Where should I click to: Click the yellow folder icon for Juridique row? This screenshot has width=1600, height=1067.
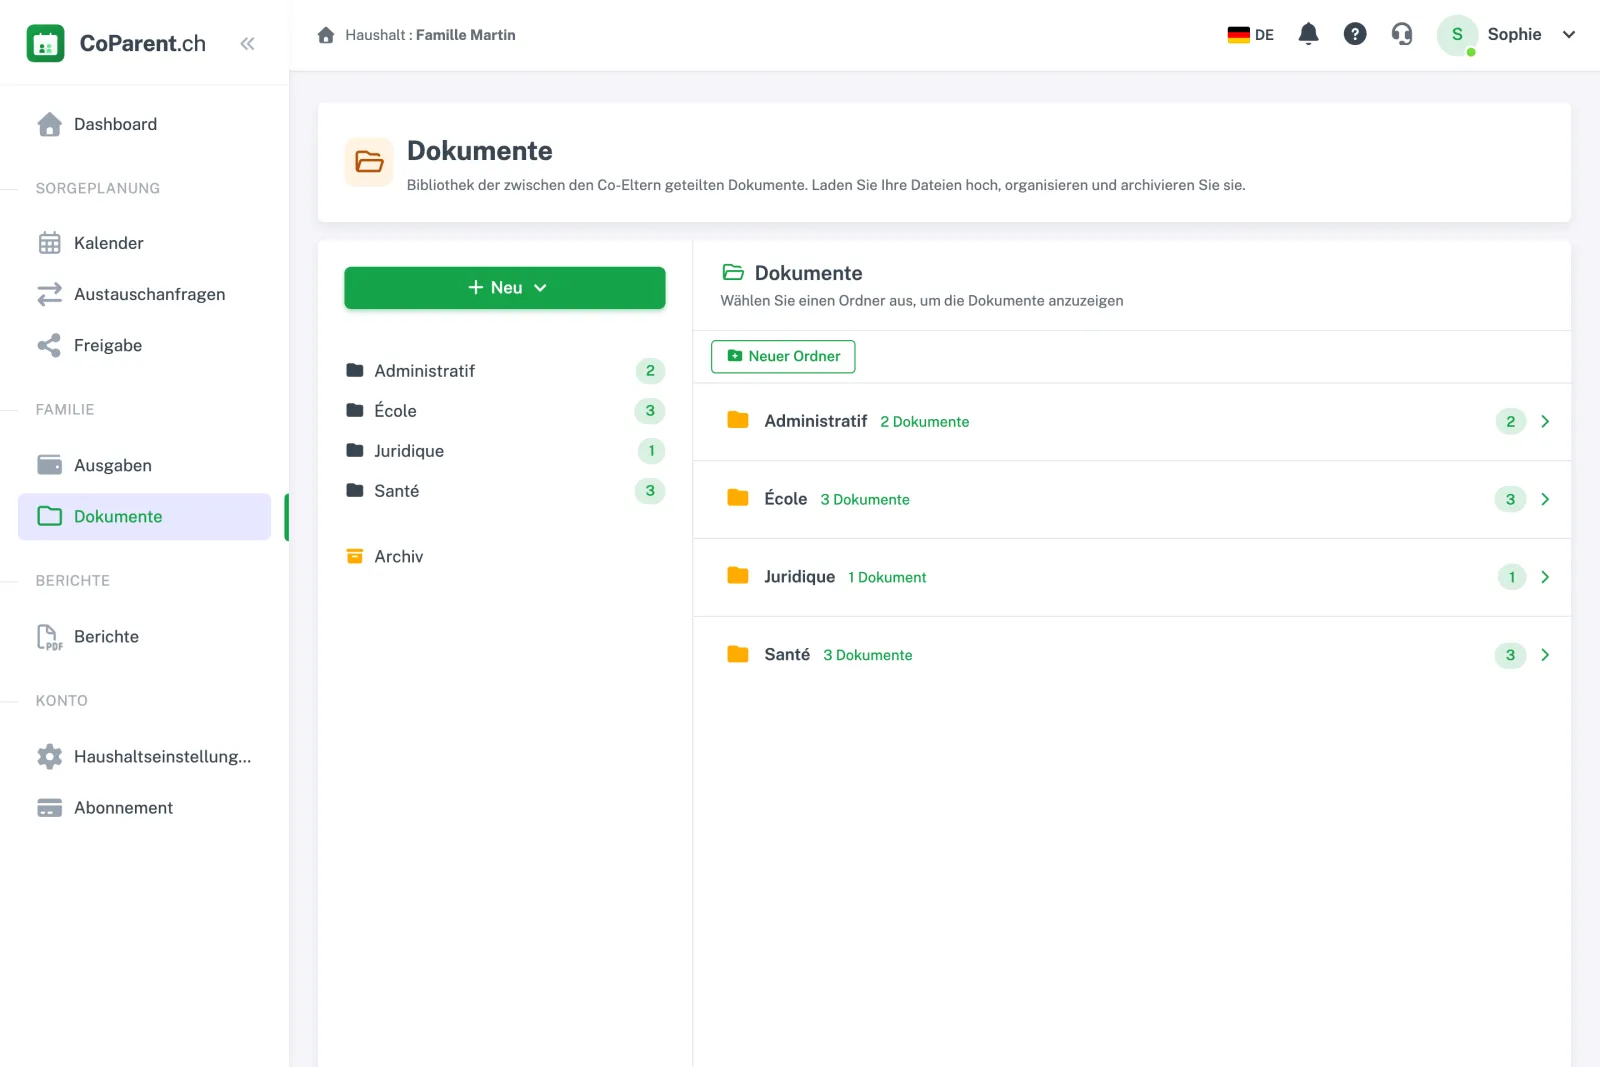[738, 576]
